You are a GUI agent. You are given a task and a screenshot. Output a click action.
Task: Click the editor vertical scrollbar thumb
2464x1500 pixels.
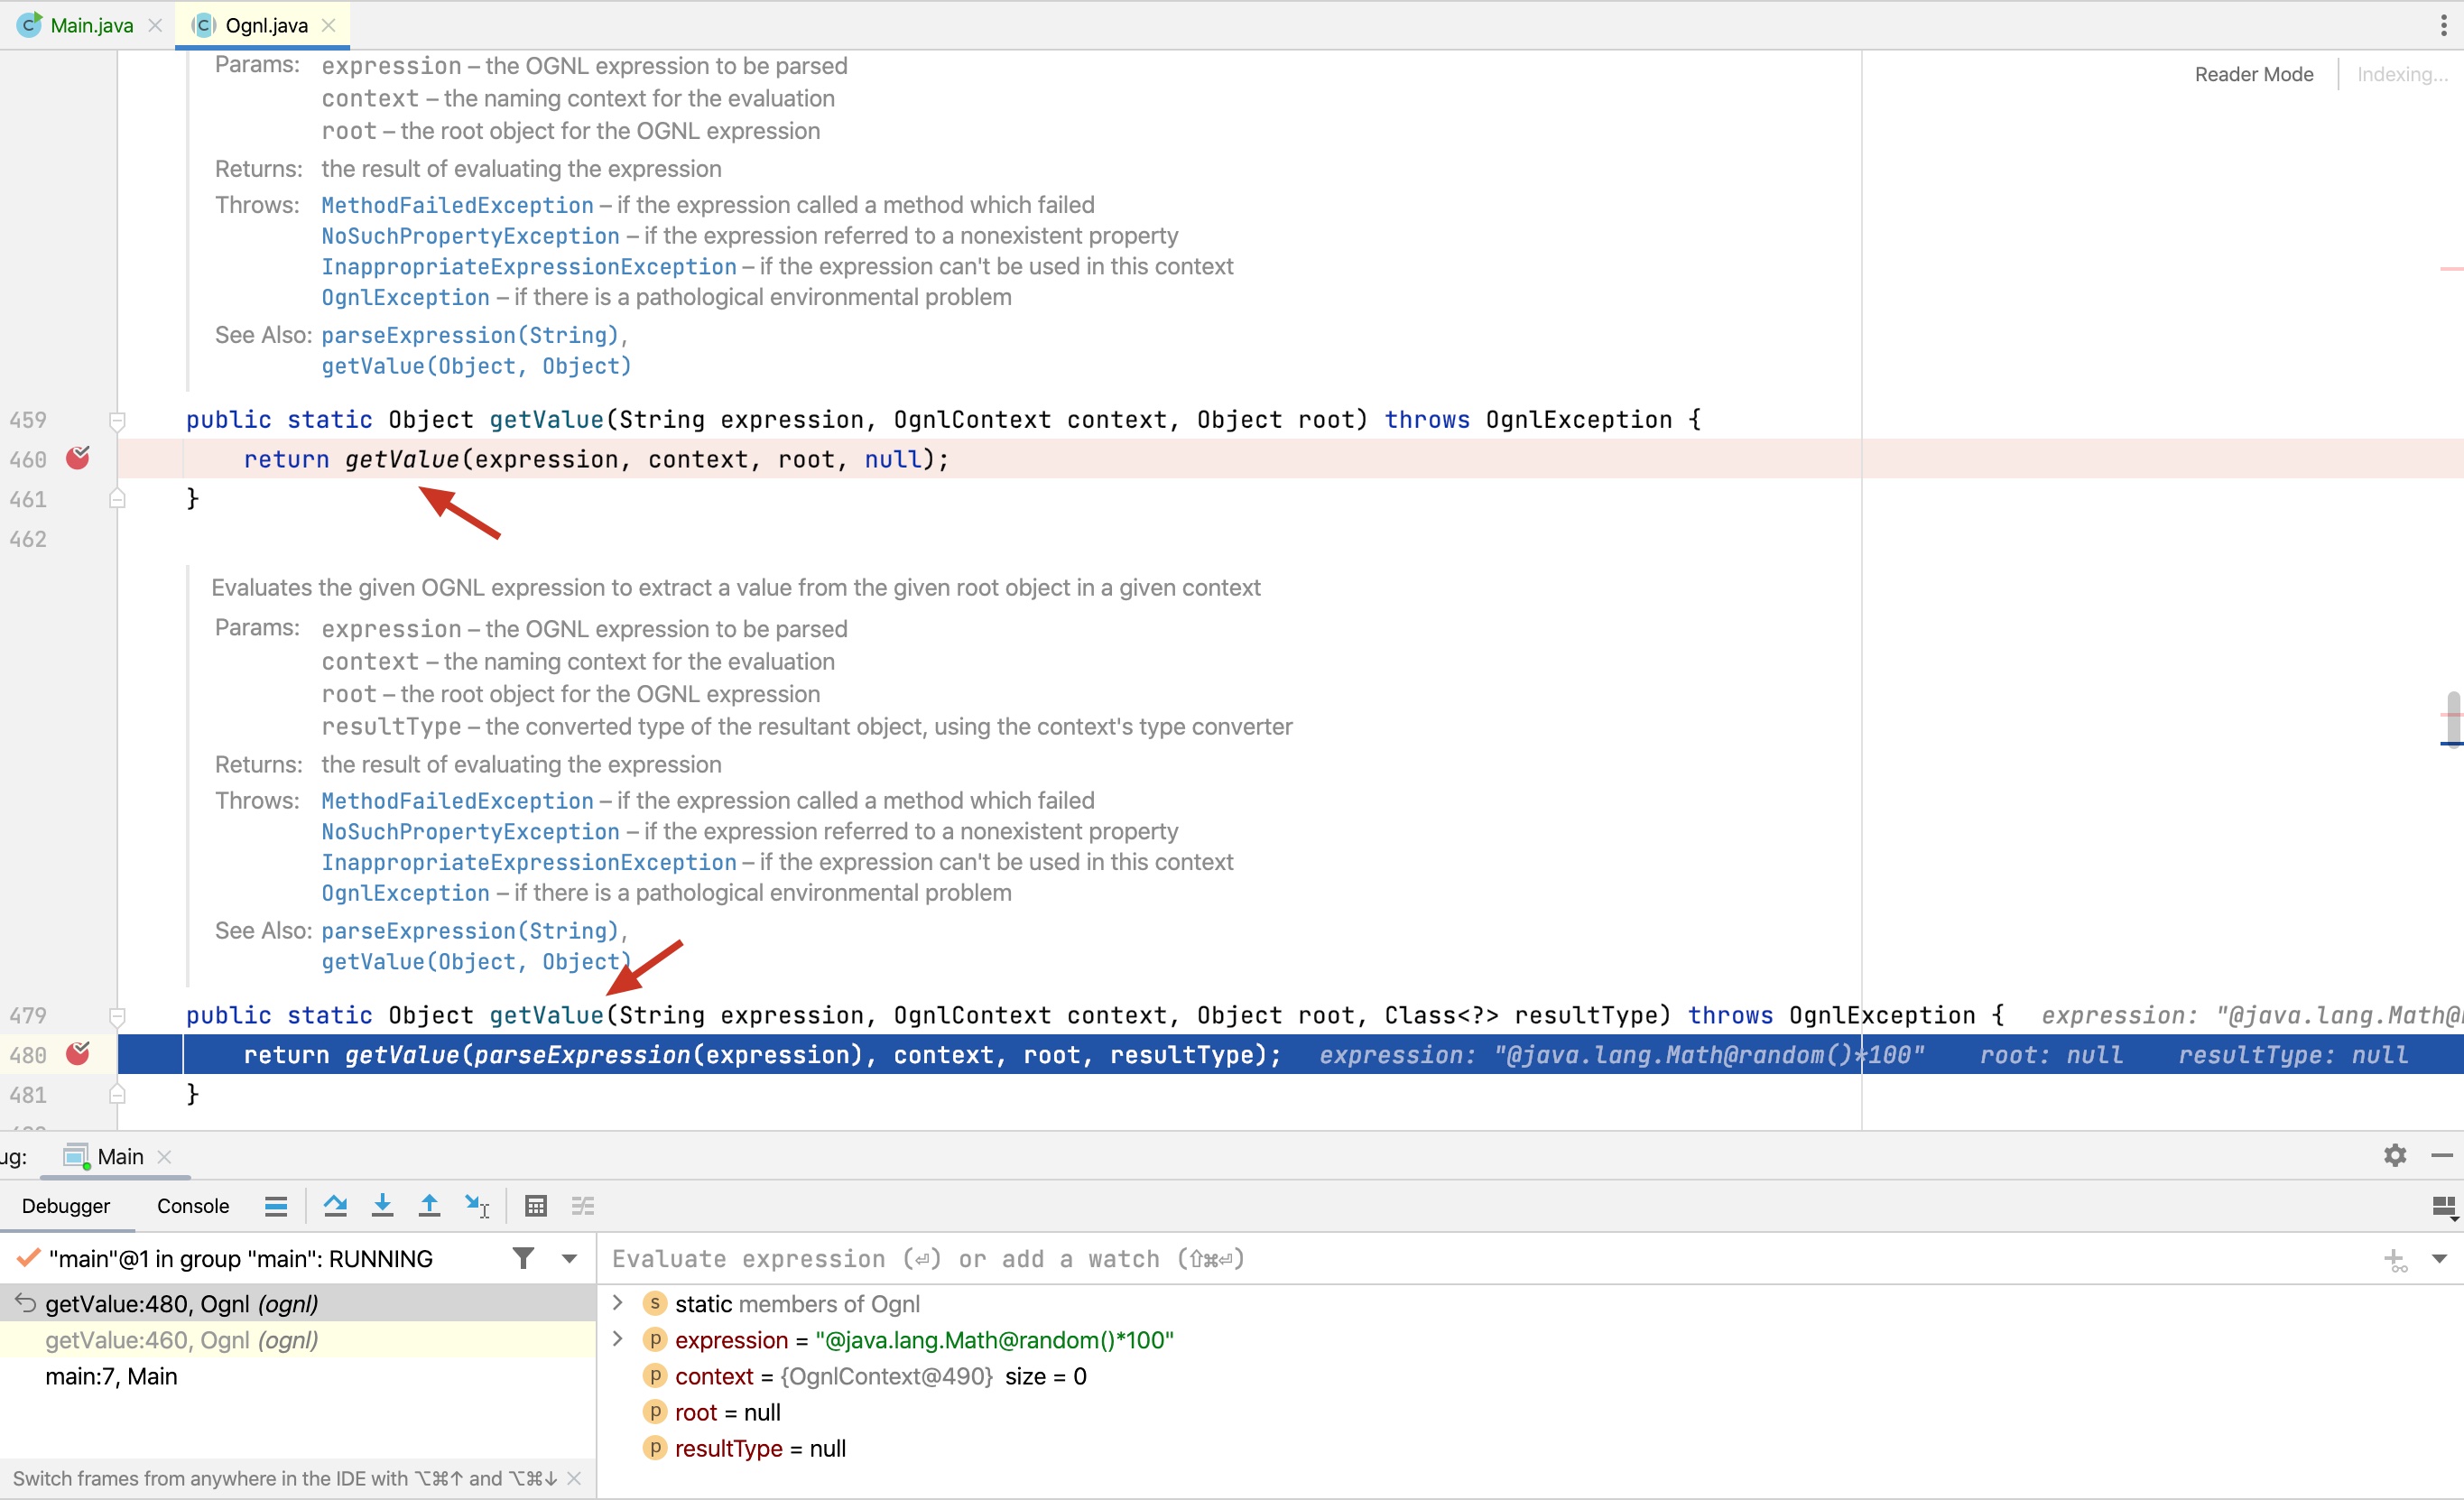(x=2452, y=718)
